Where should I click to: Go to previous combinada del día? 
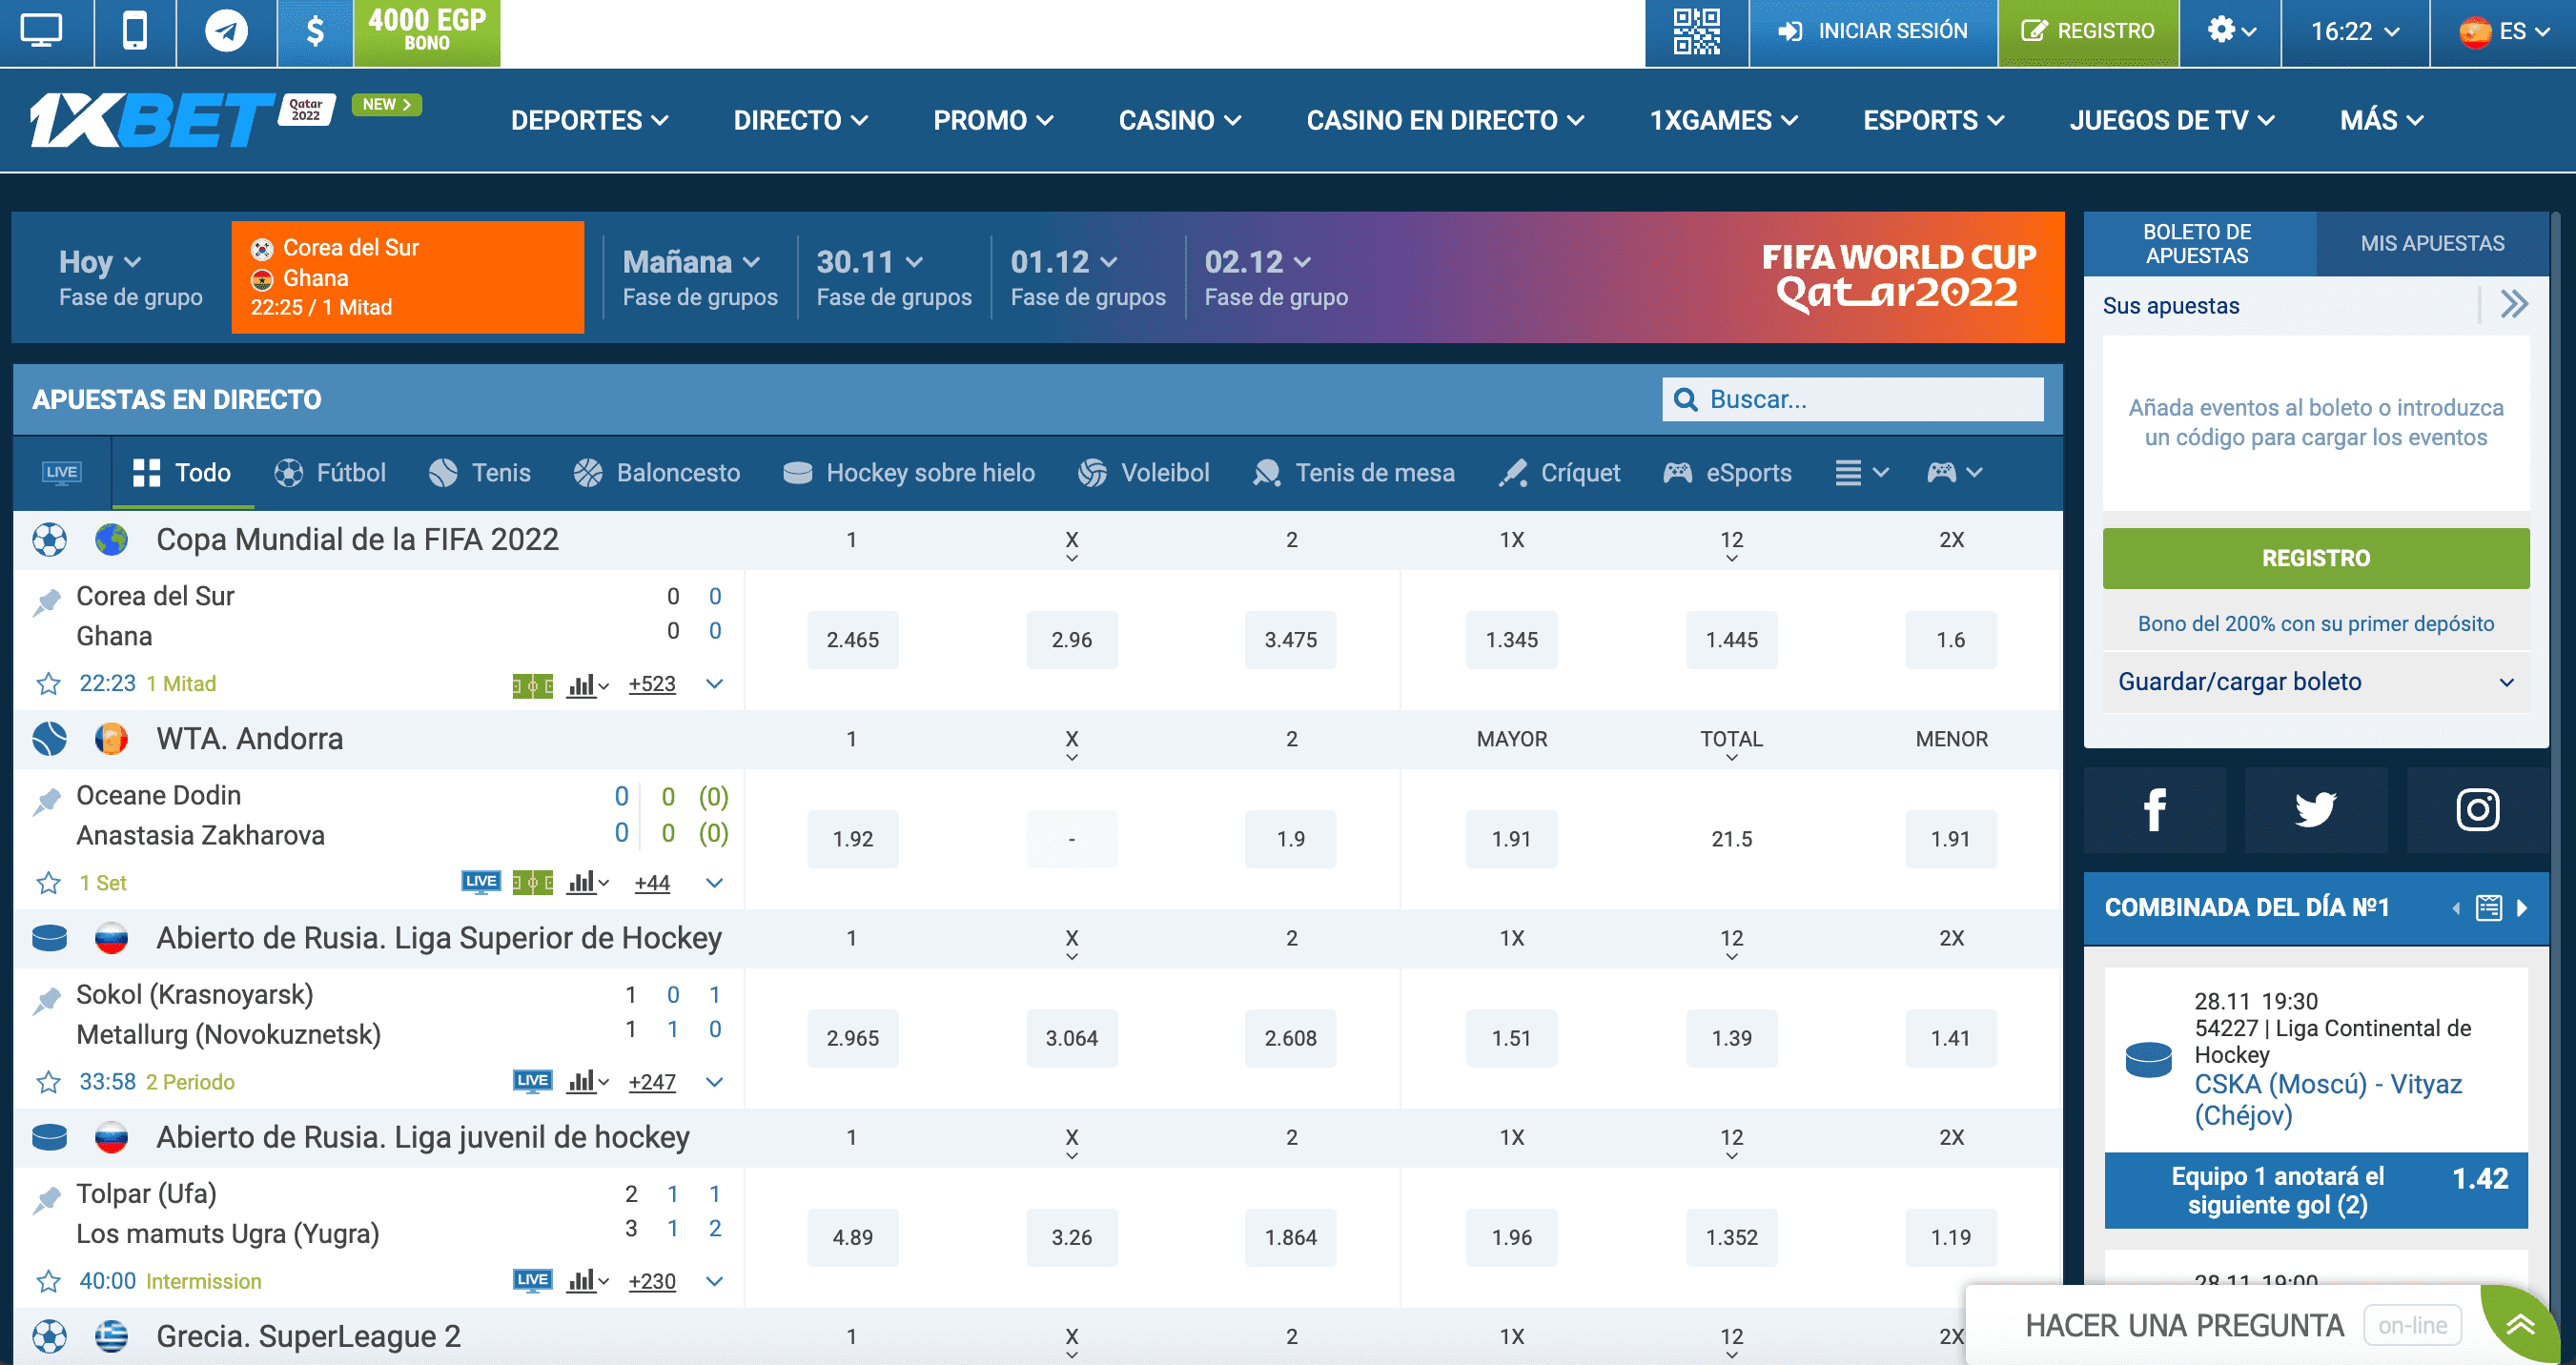2456,908
